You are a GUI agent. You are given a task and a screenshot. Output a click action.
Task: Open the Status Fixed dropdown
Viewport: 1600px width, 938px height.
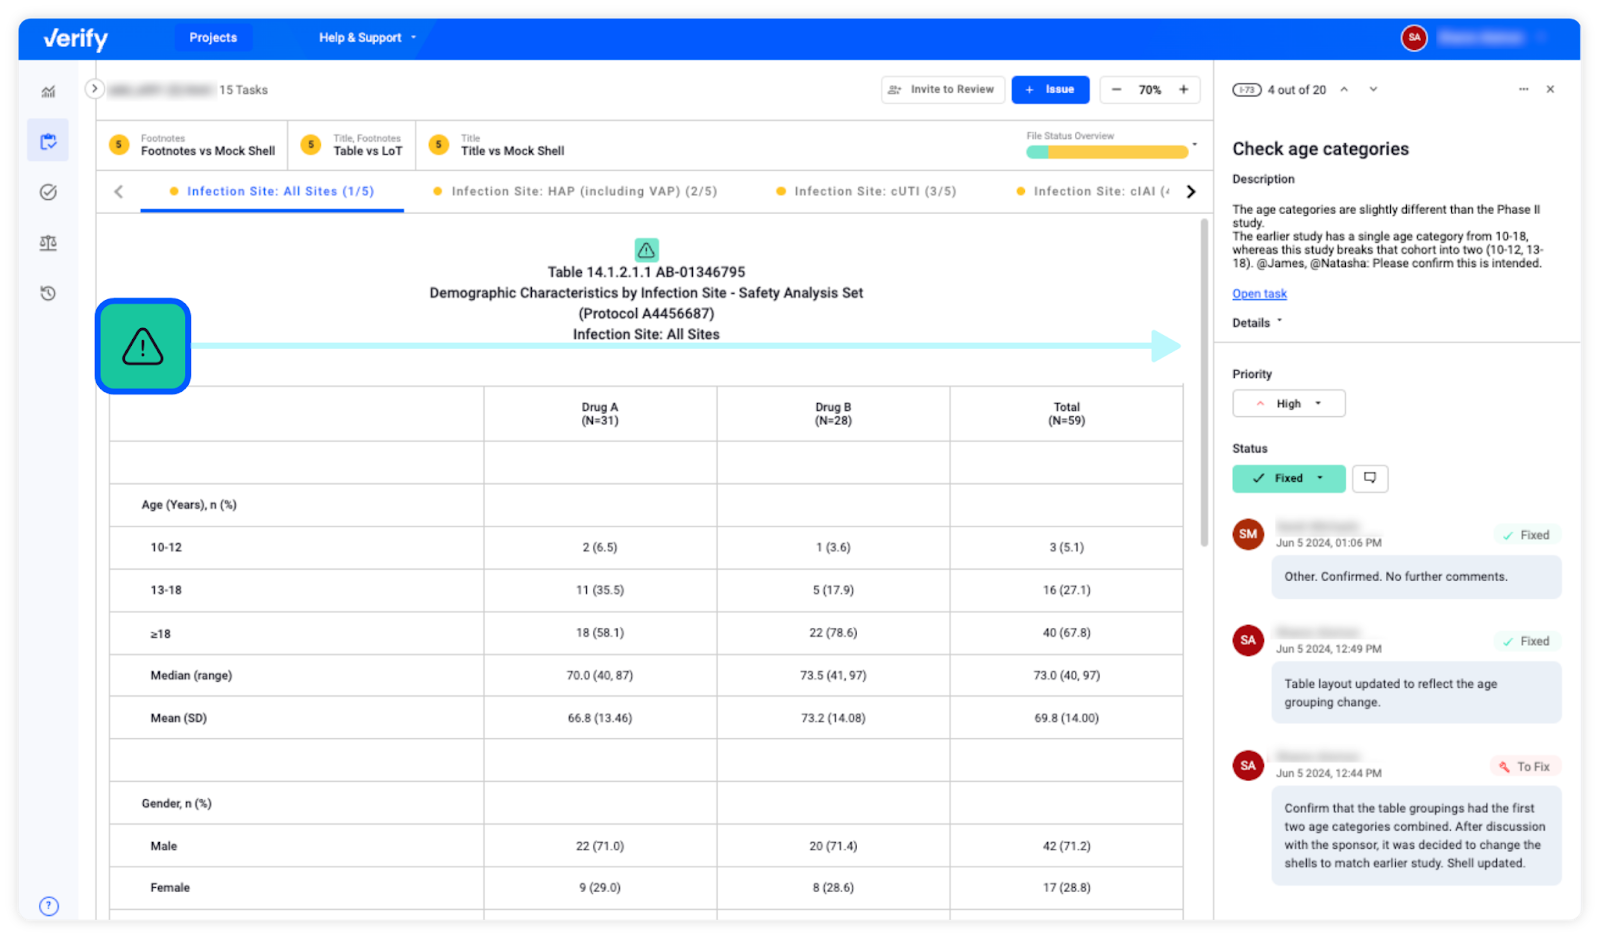coord(1288,478)
